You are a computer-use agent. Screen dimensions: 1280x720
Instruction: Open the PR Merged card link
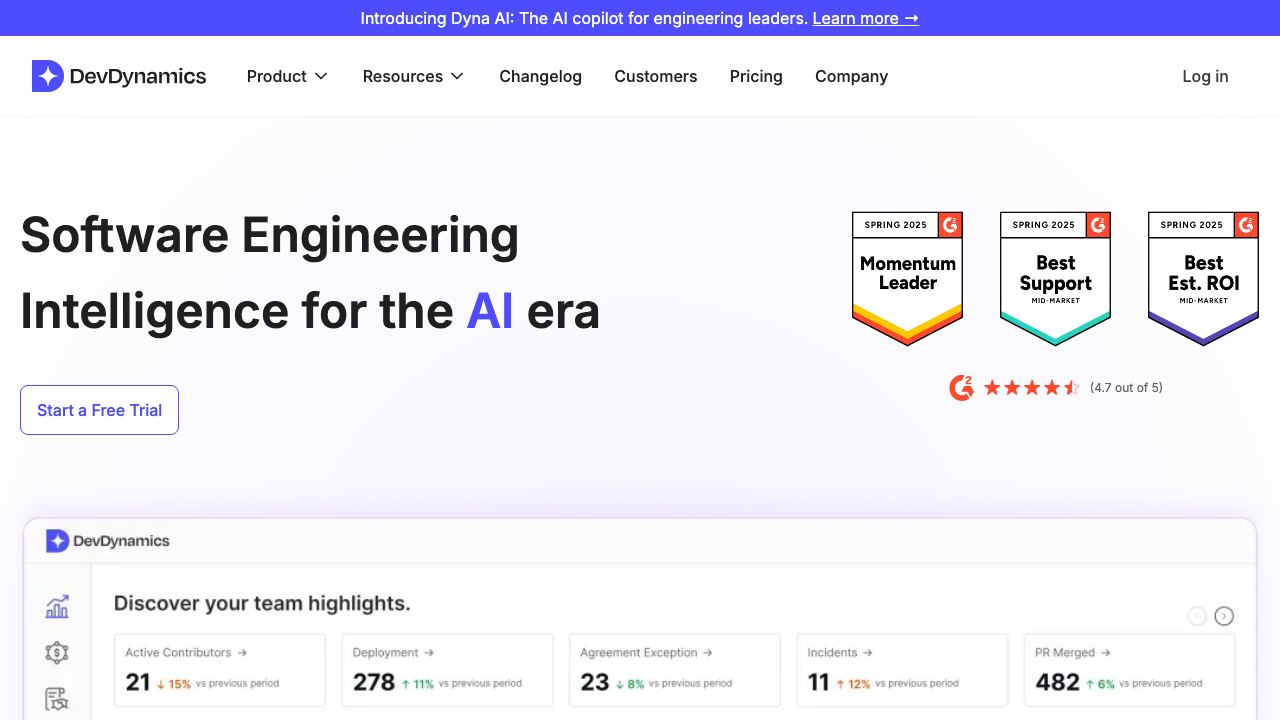pos(1072,653)
